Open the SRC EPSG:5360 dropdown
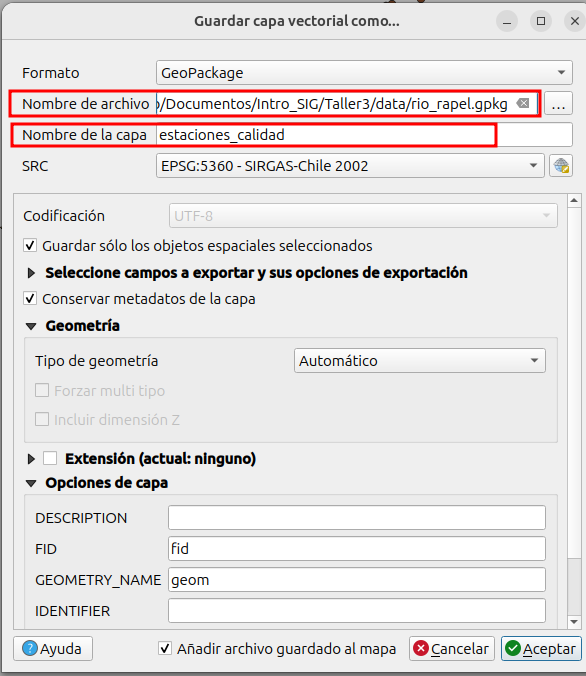This screenshot has height=676, width=586. point(350,166)
